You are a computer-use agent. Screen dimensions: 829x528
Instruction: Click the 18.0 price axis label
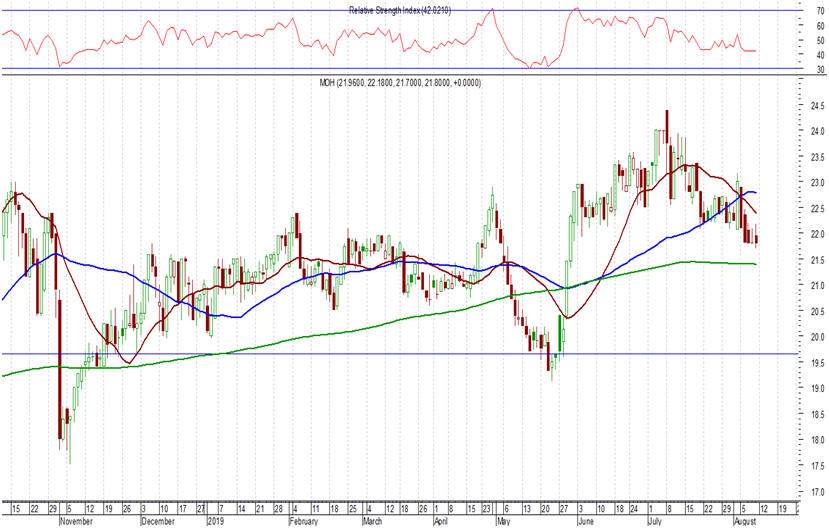818,440
